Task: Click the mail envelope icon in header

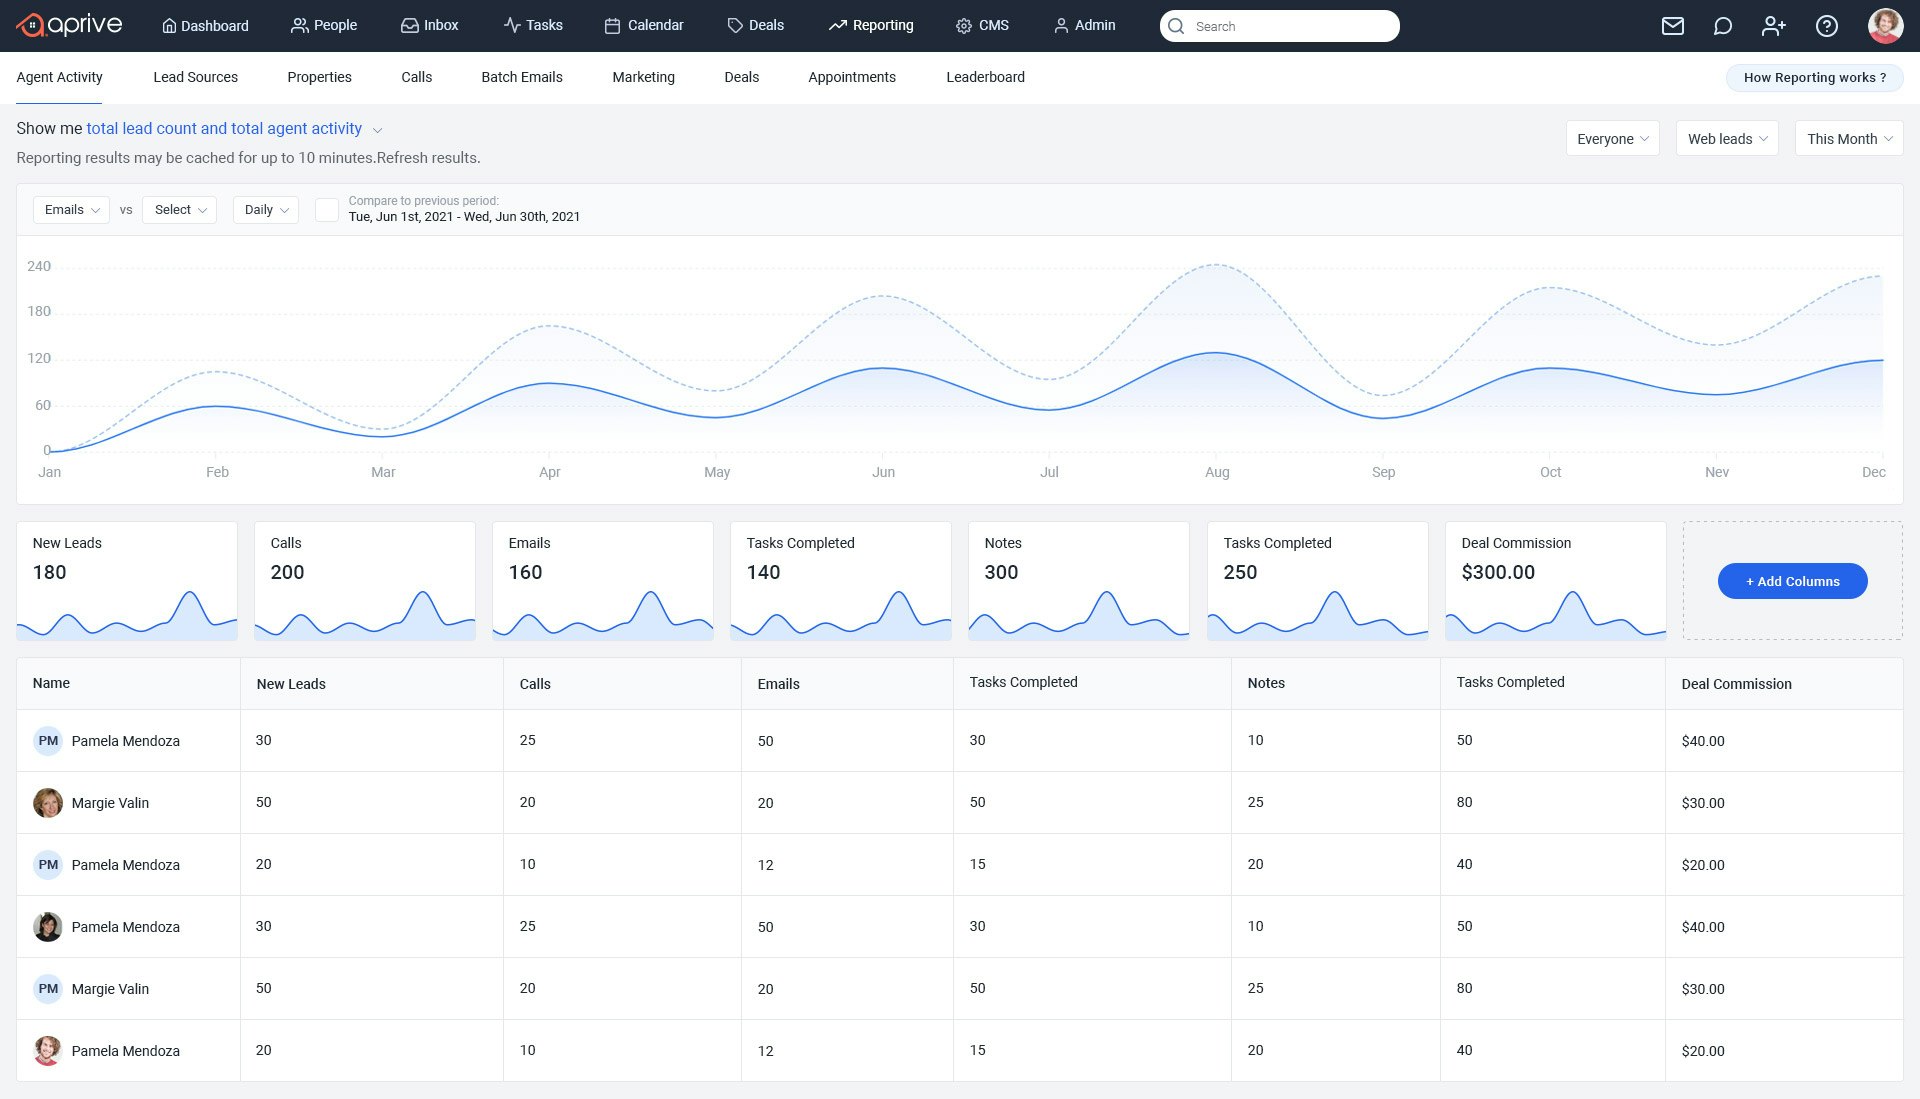Action: click(x=1673, y=26)
